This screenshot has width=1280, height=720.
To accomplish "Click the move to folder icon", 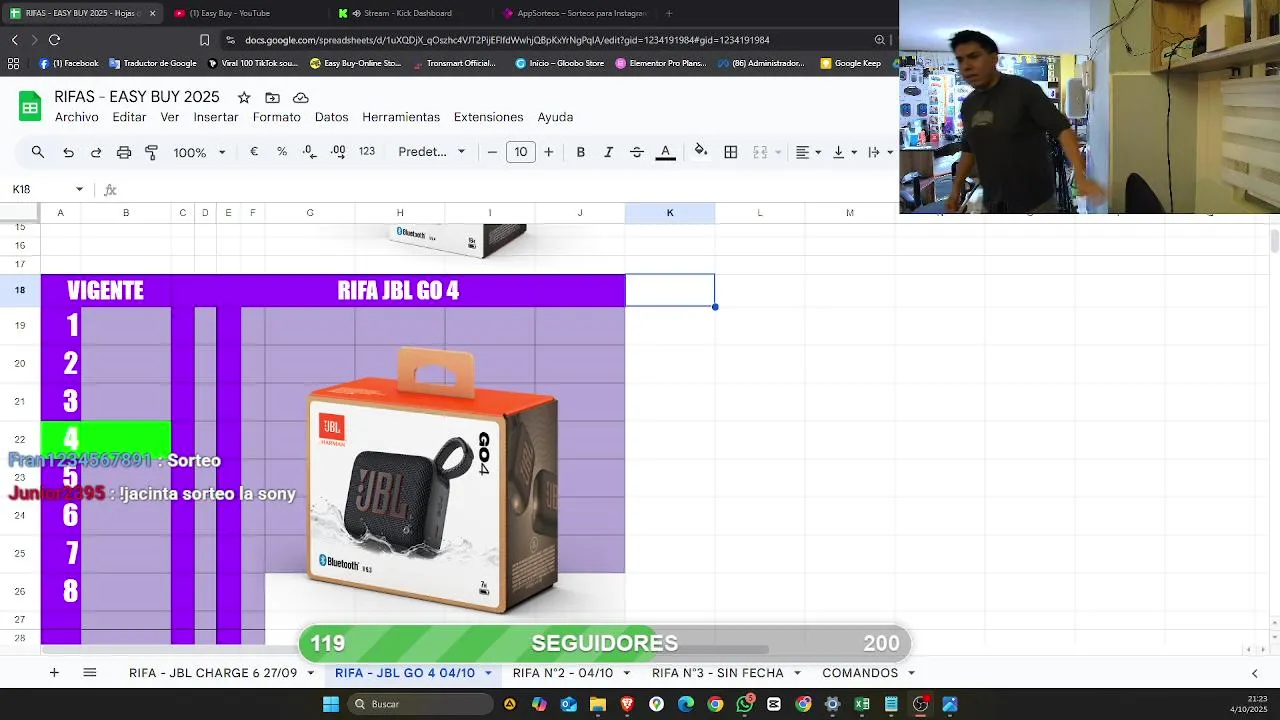I will point(272,97).
